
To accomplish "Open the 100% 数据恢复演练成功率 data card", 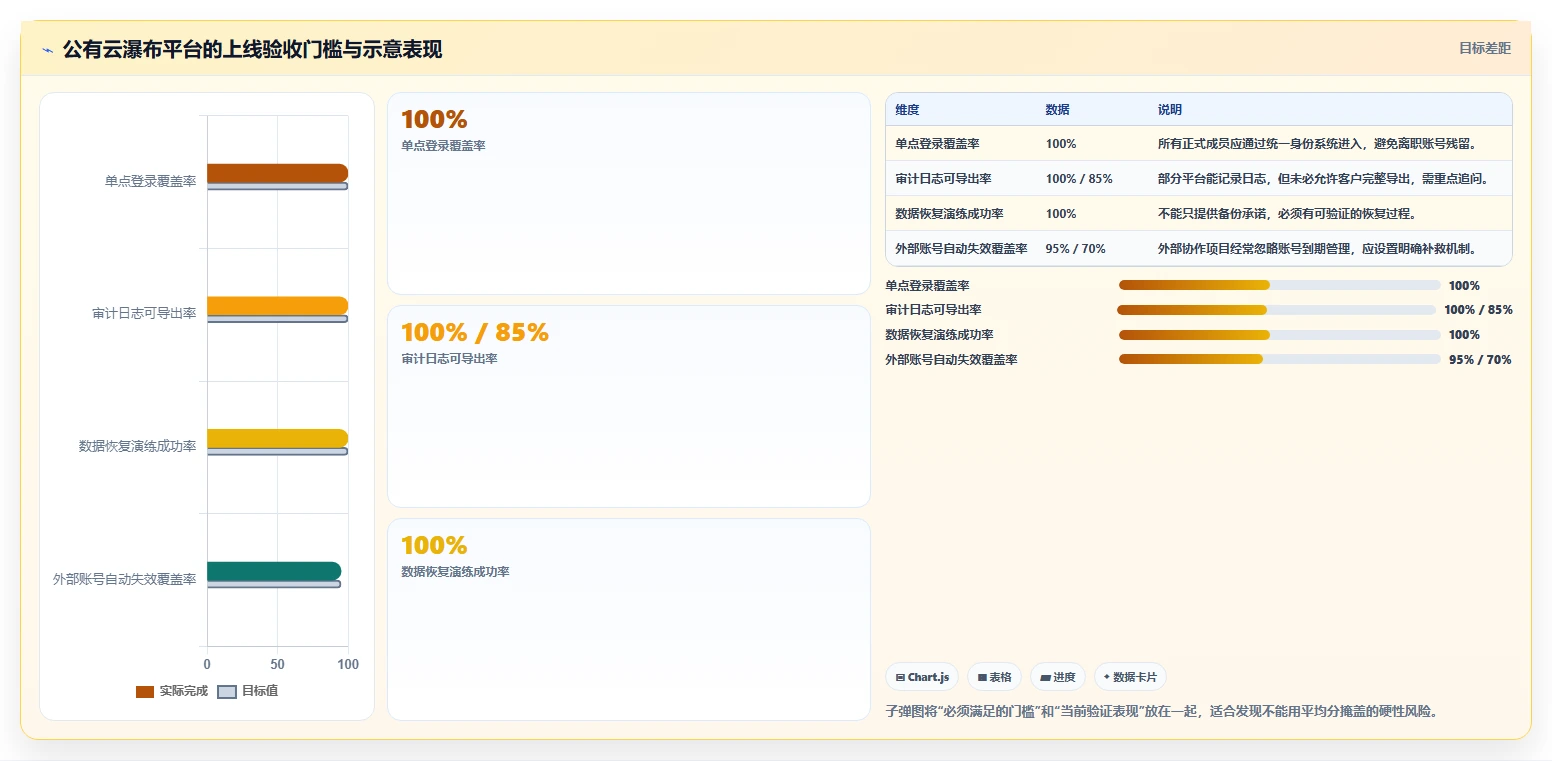I will pyautogui.click(x=629, y=619).
